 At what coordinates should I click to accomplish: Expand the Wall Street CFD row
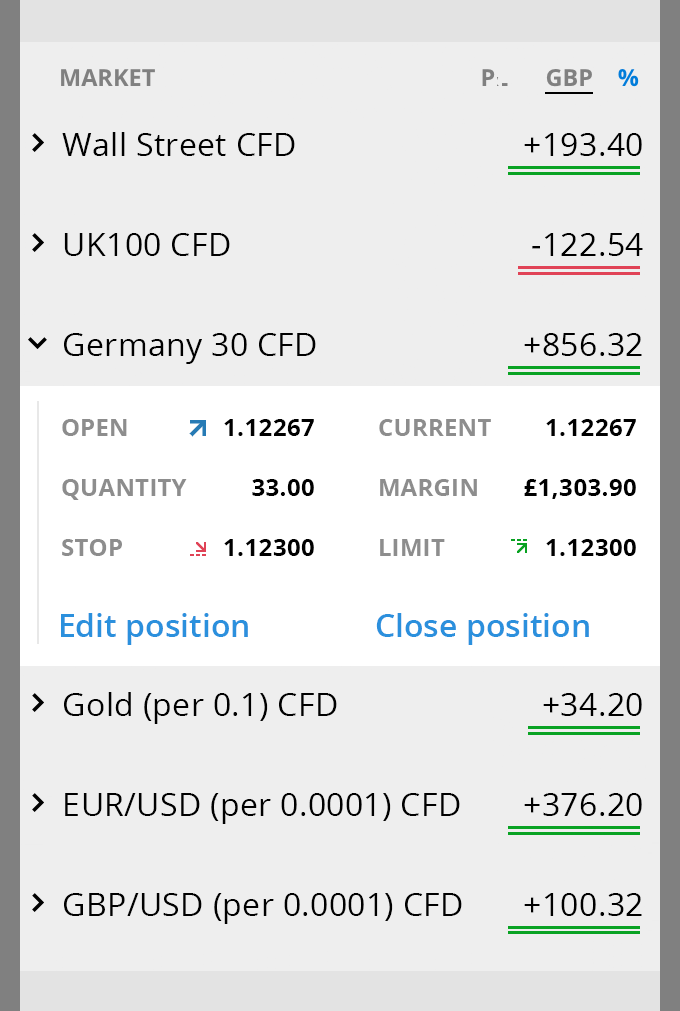(x=38, y=144)
